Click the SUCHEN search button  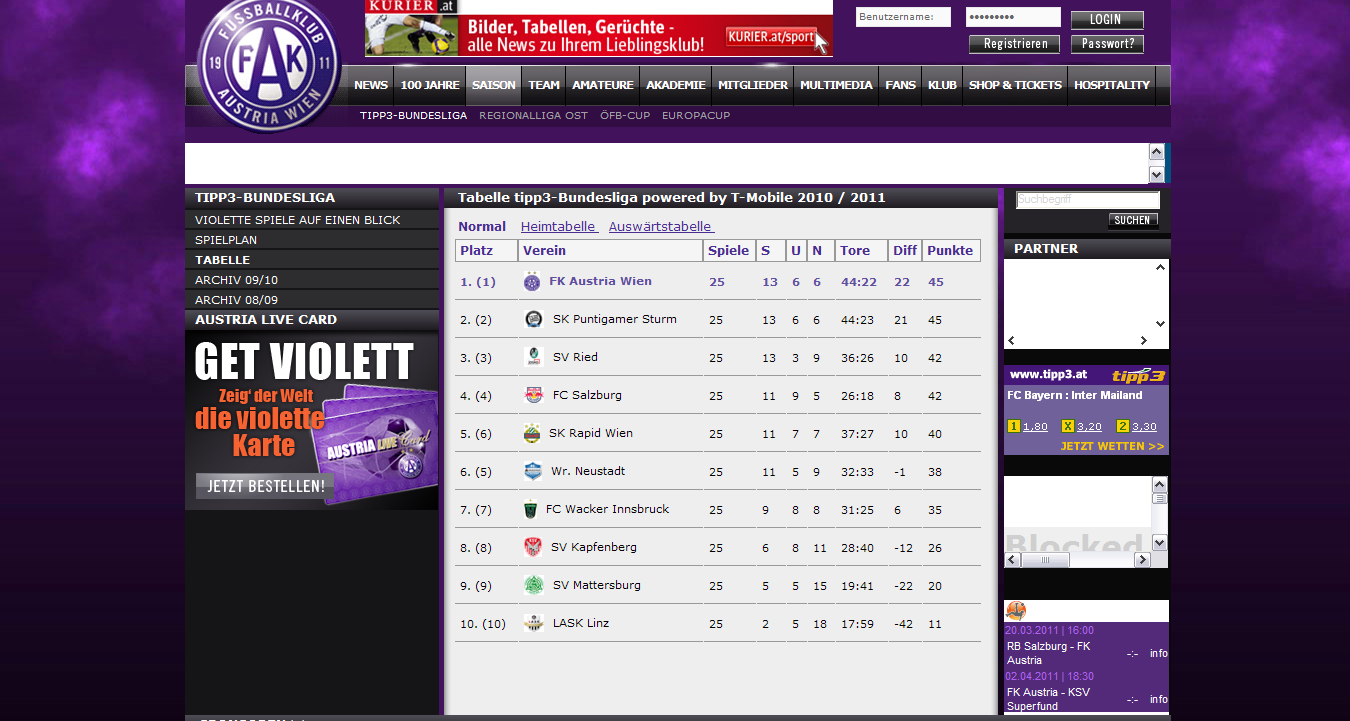[x=1133, y=220]
